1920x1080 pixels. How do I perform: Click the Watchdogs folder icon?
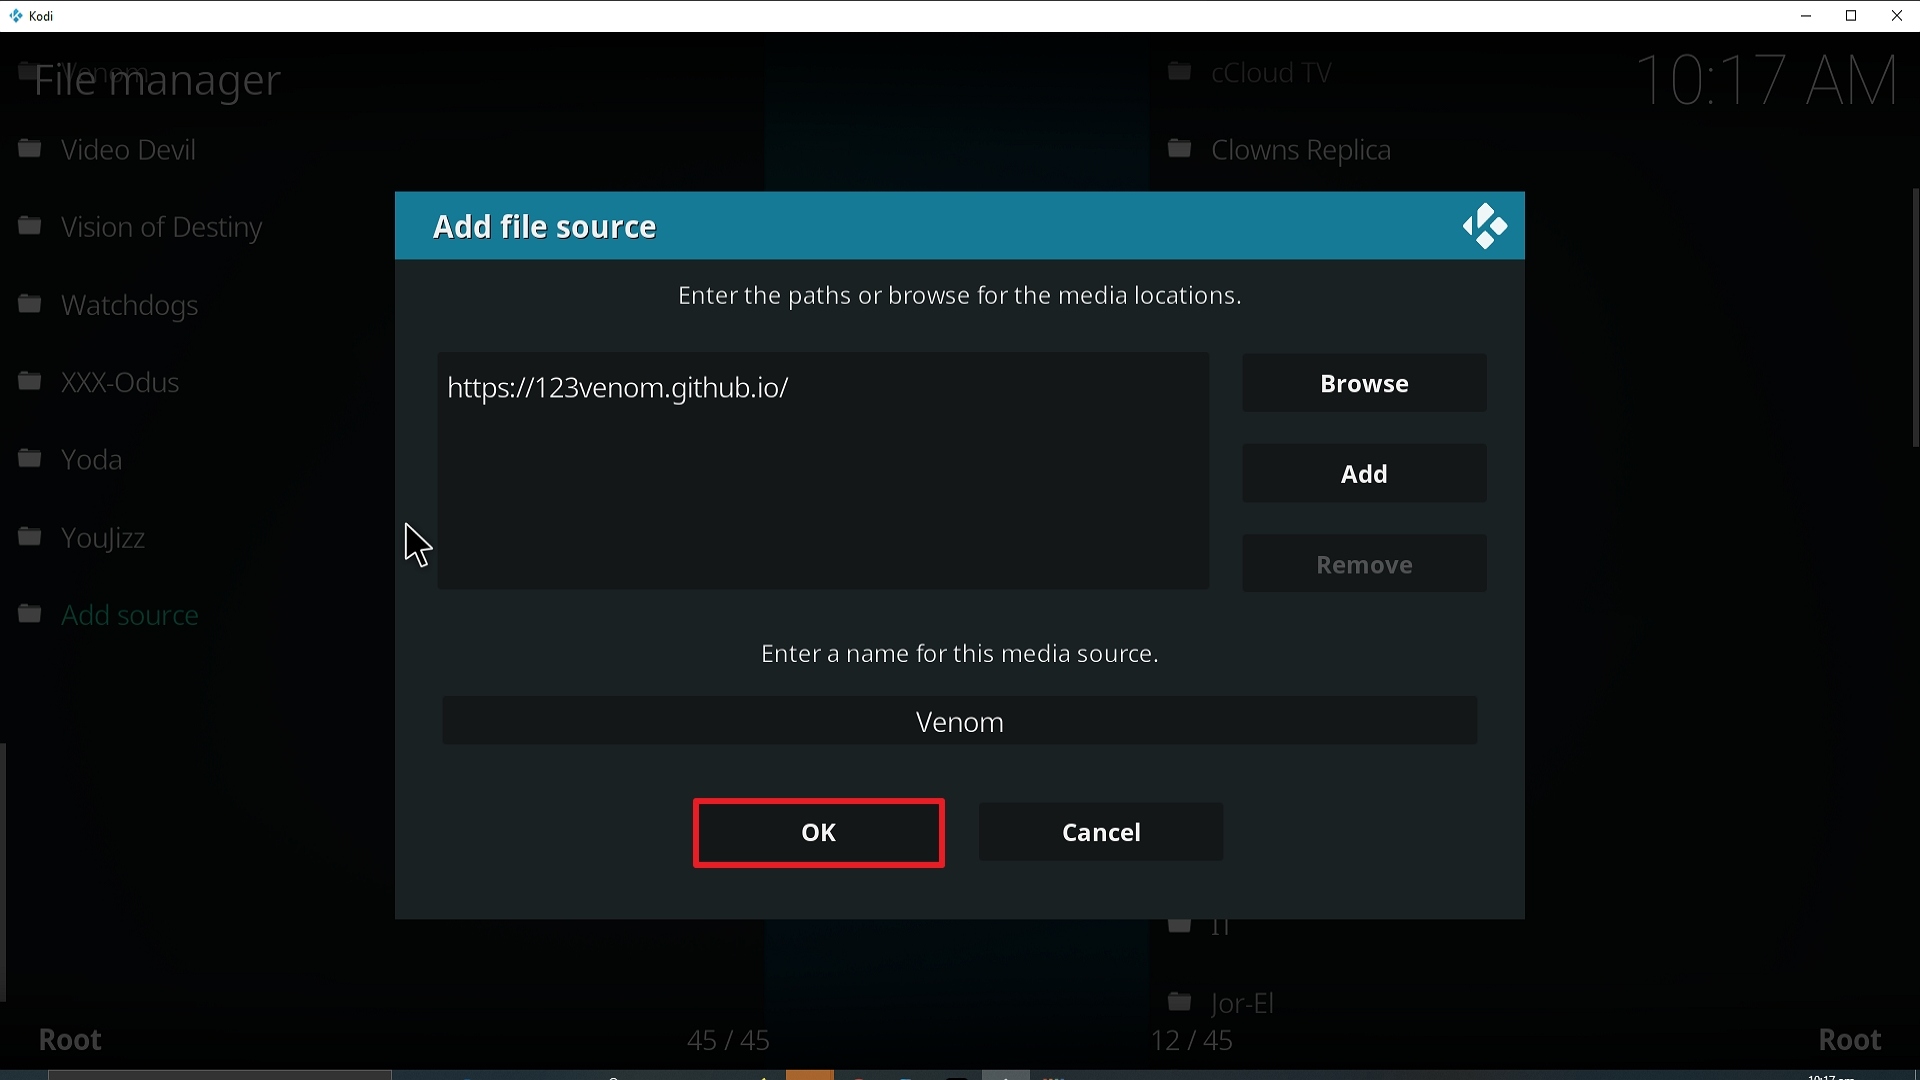(x=30, y=303)
